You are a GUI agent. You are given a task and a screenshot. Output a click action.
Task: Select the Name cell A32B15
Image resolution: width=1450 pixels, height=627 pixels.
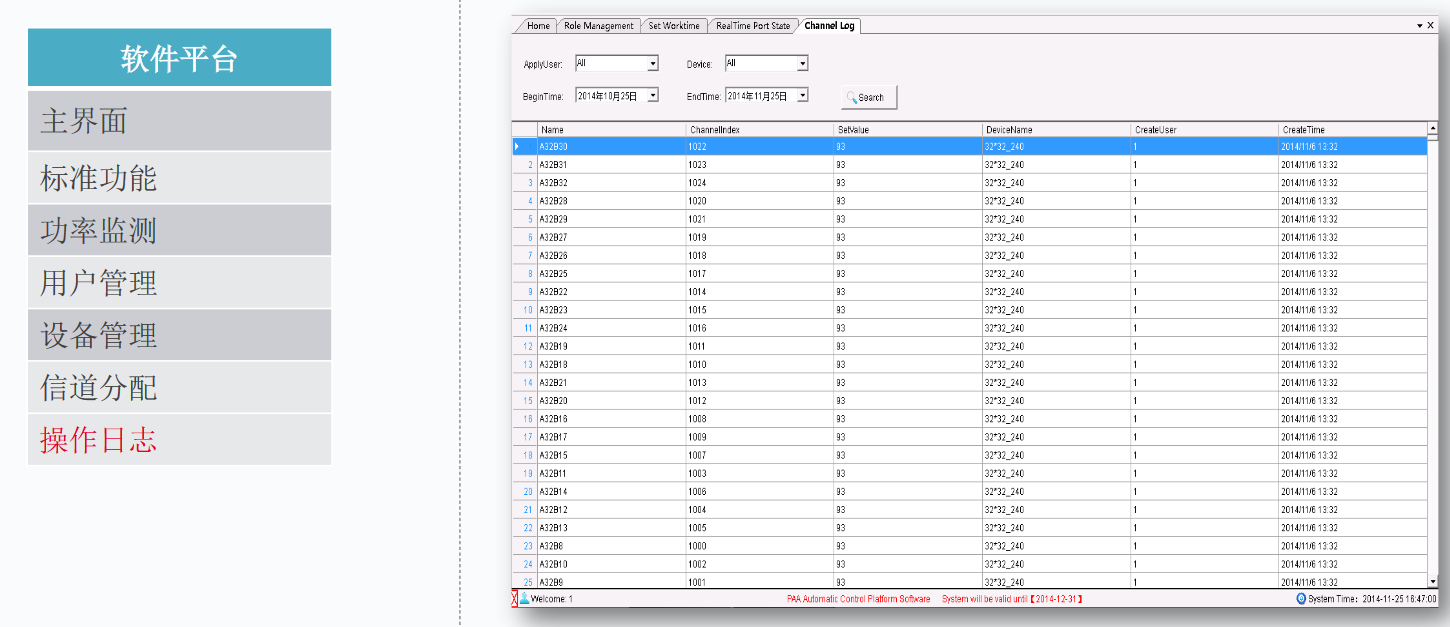click(612, 455)
